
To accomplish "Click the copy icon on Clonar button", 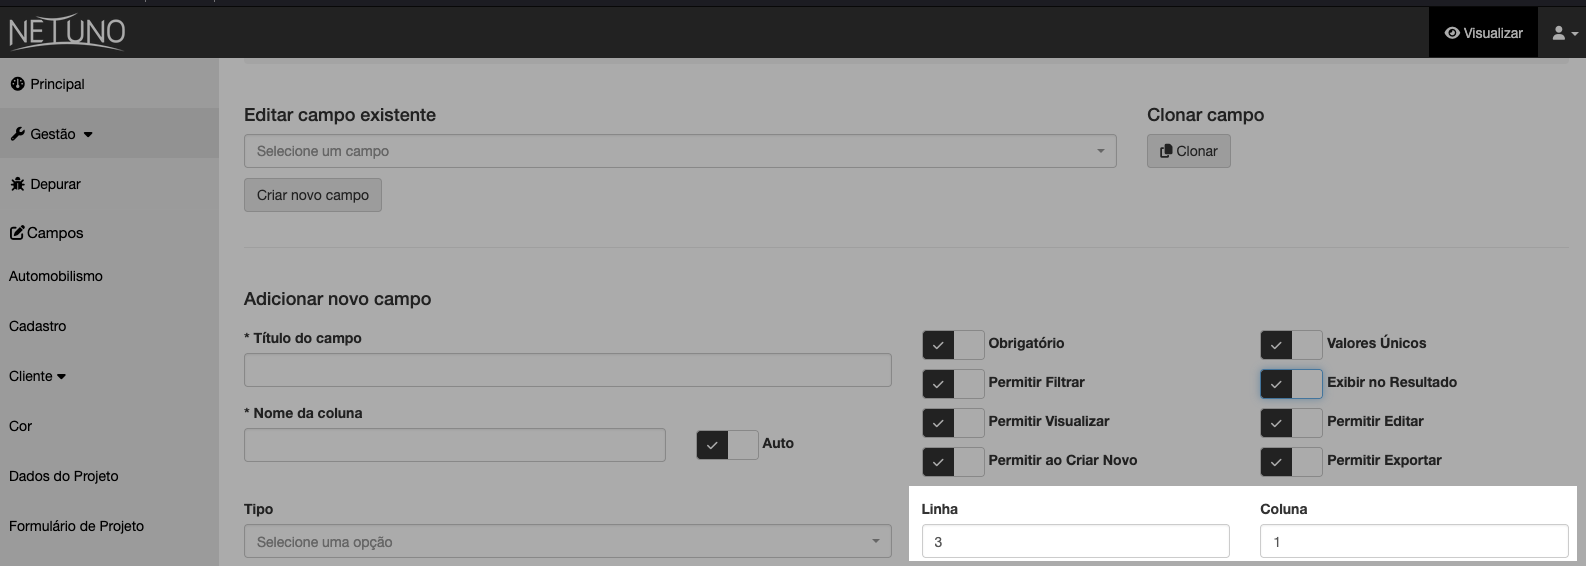I will pyautogui.click(x=1165, y=151).
